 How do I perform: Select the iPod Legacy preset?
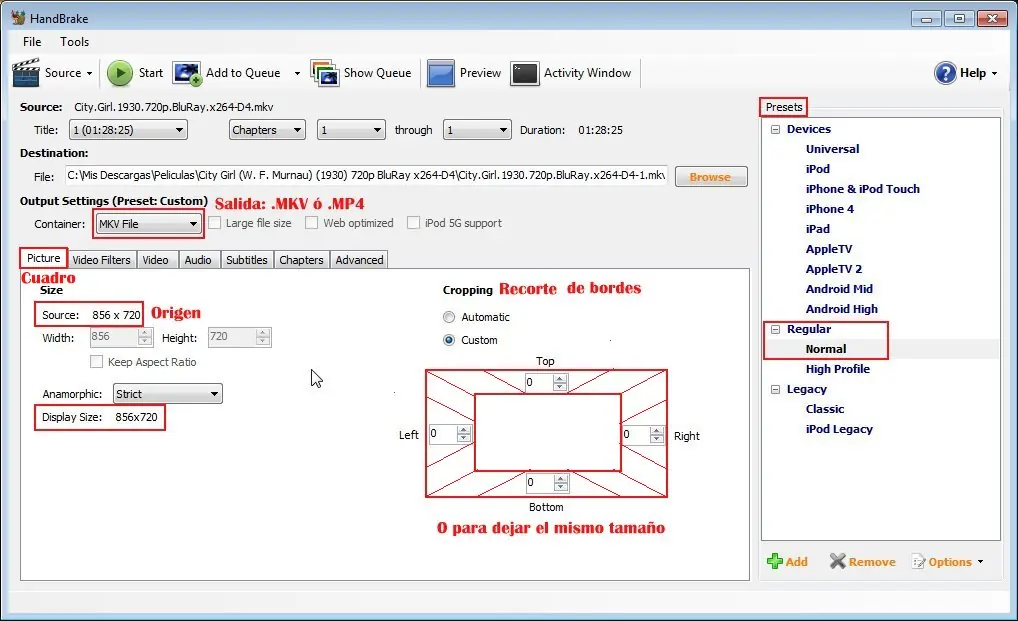(x=839, y=430)
